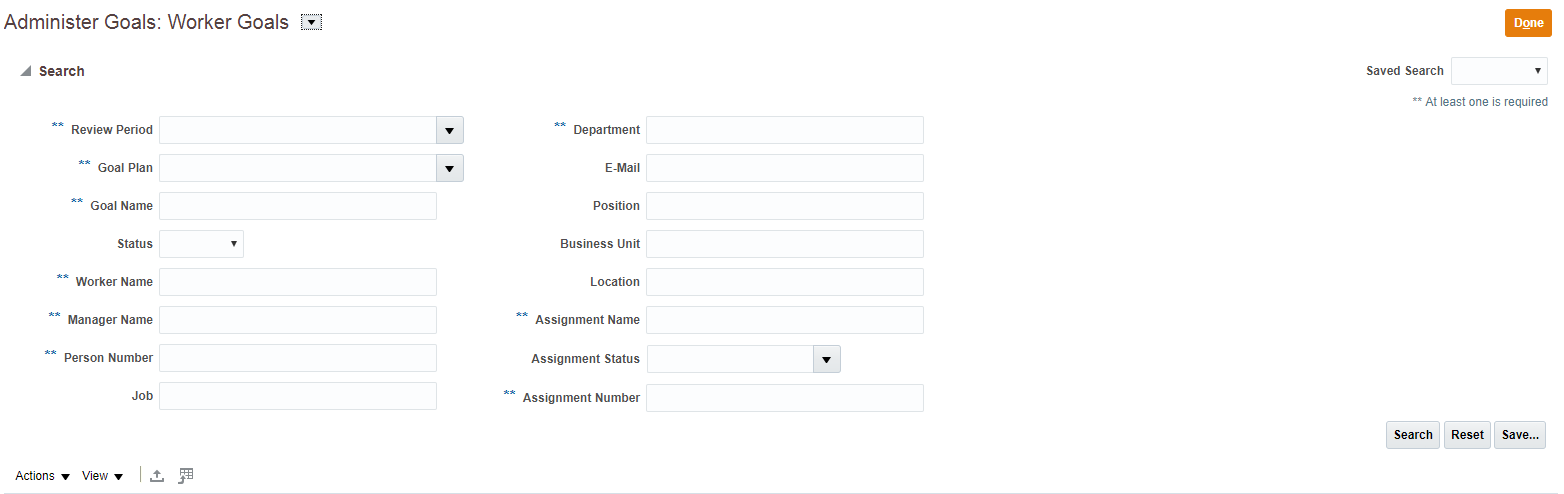Open the Assignment Status dropdown arrow
This screenshot has height=494, width=1564.
pyautogui.click(x=826, y=359)
